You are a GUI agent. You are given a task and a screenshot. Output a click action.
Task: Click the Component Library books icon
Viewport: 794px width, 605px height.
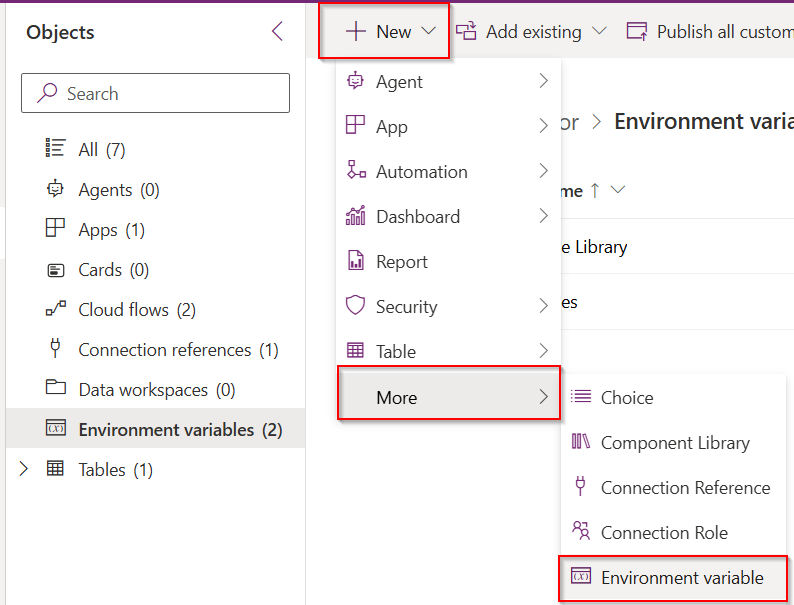point(580,442)
